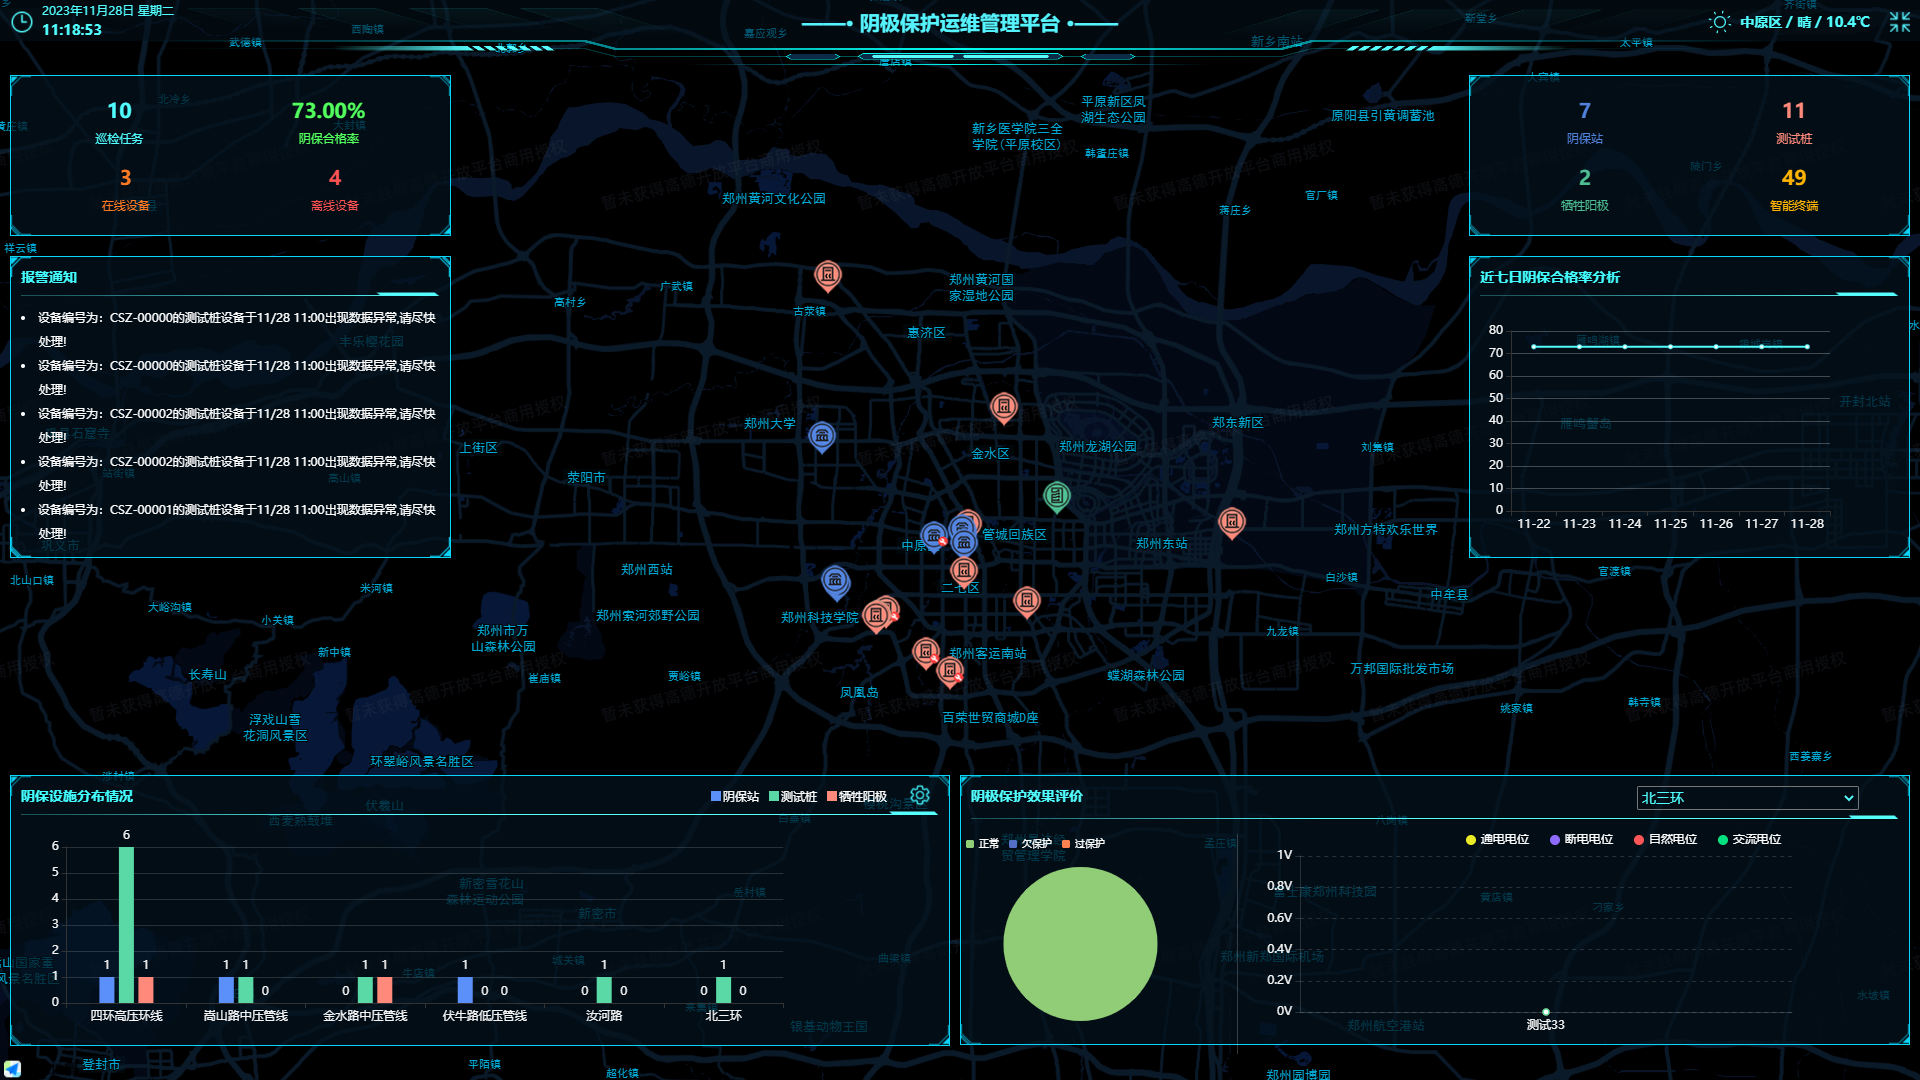Click the 近七日阴保合格率分析 panel title
1920x1080 pixels.
1550,277
